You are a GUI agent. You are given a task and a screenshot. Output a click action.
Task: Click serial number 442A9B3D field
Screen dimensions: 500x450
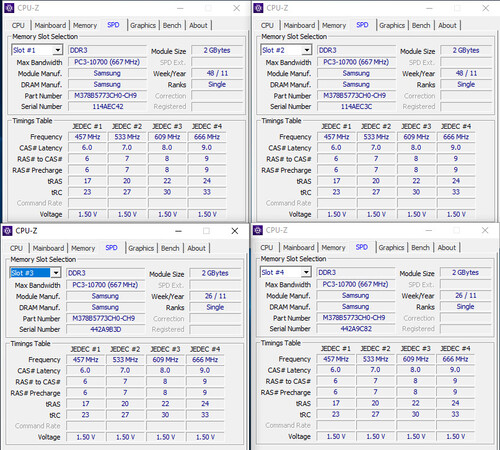click(x=105, y=329)
